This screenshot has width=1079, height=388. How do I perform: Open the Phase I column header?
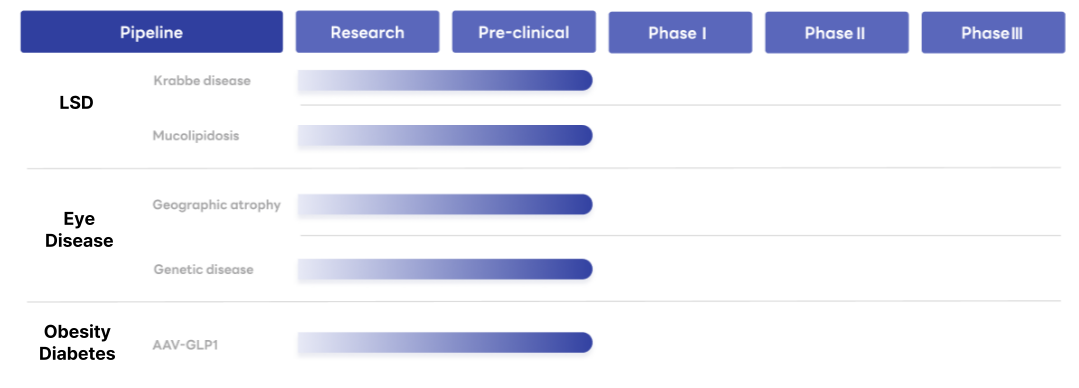tap(680, 32)
